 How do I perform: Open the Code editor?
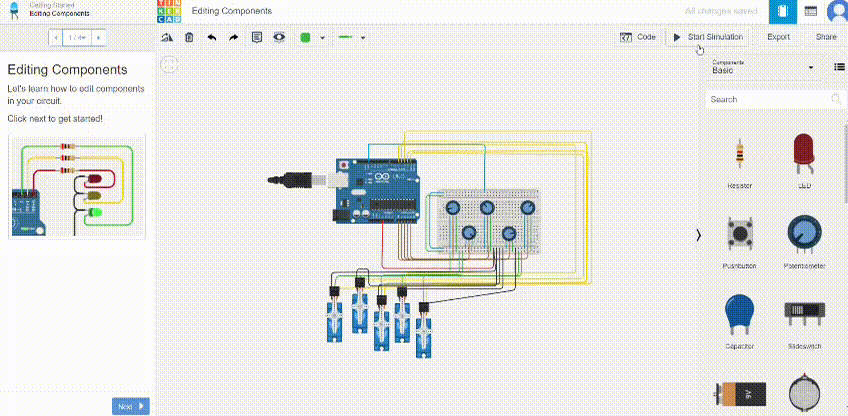(638, 37)
